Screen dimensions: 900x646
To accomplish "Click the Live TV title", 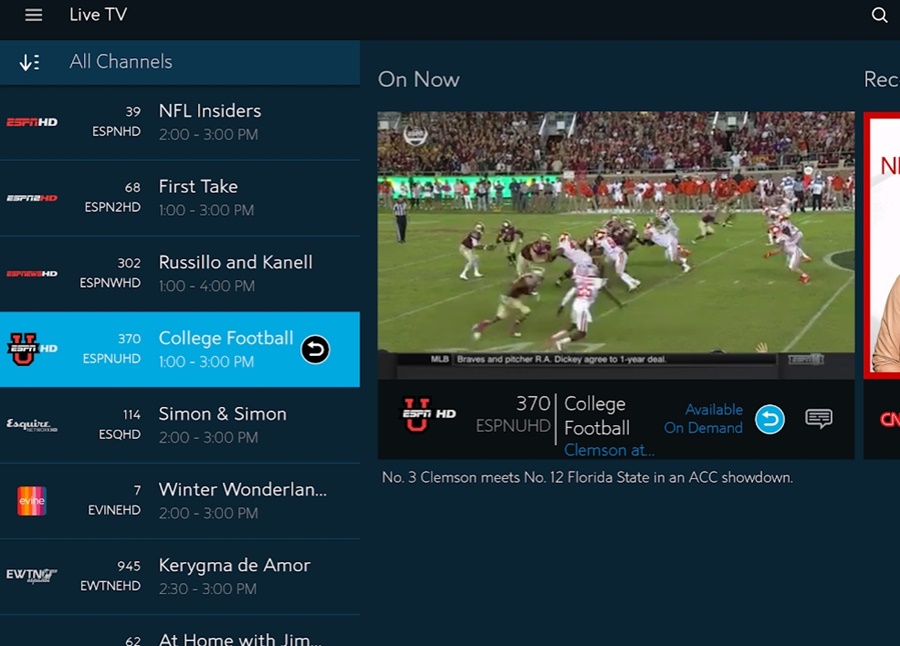I will coord(98,15).
